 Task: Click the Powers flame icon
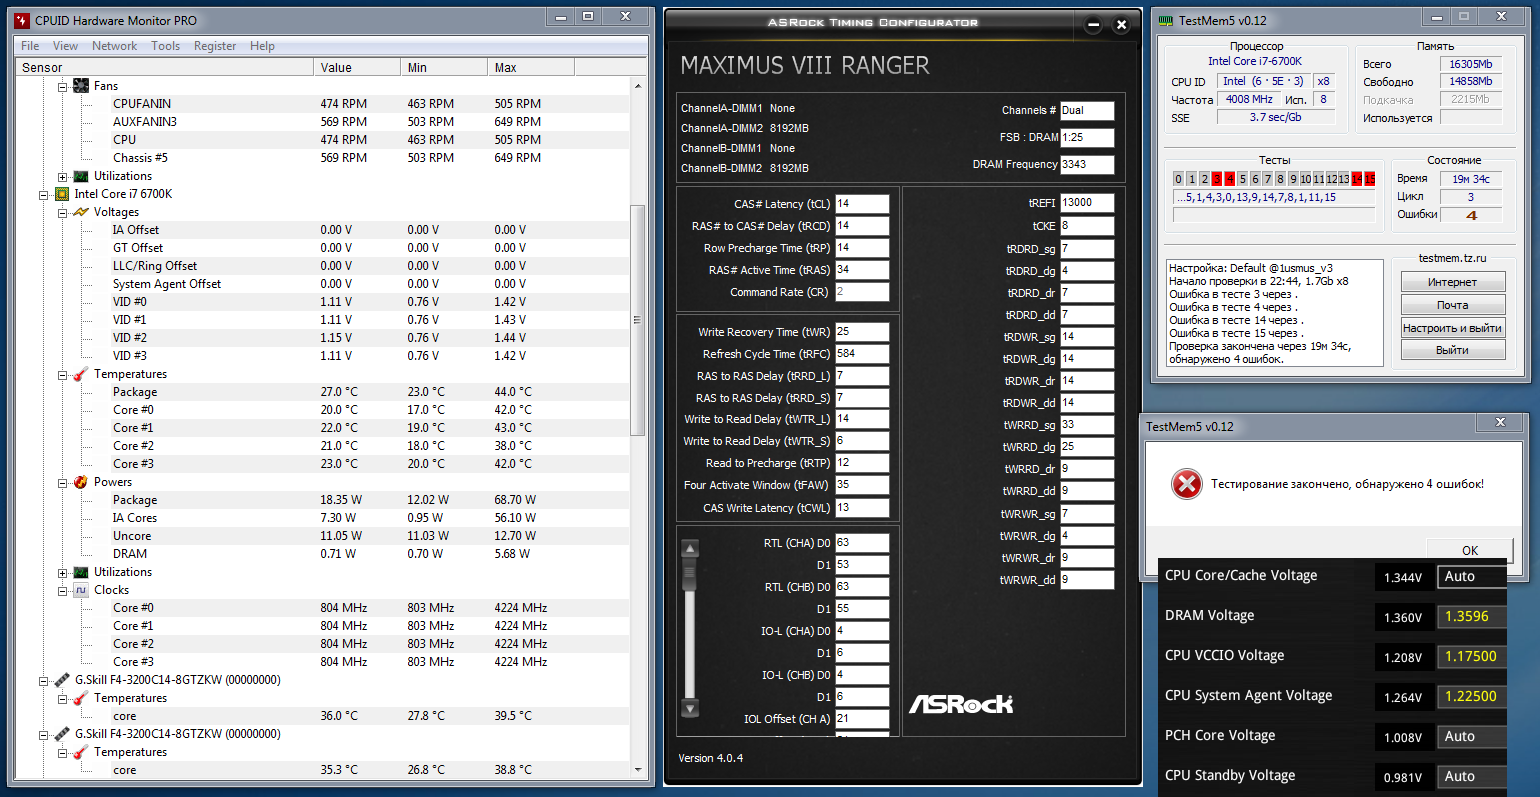(x=81, y=482)
